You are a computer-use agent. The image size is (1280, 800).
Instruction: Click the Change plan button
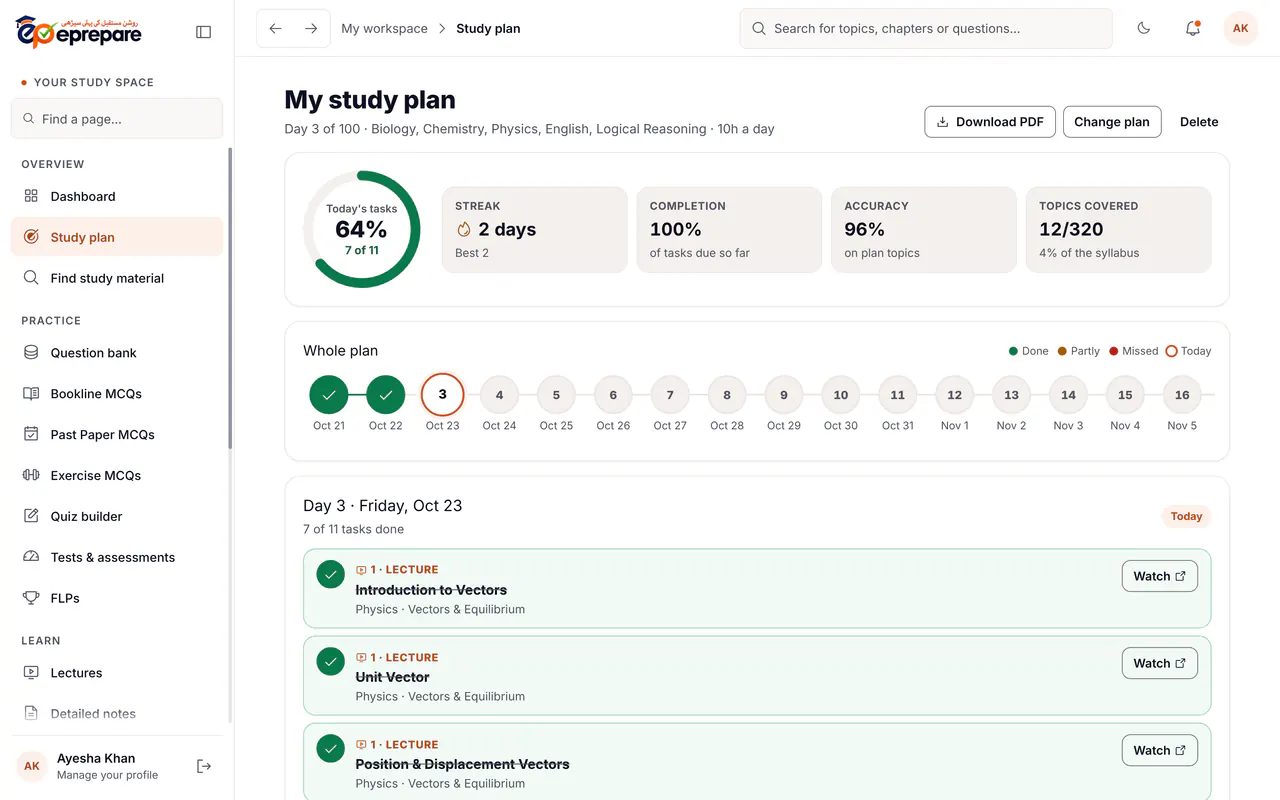(x=1112, y=122)
